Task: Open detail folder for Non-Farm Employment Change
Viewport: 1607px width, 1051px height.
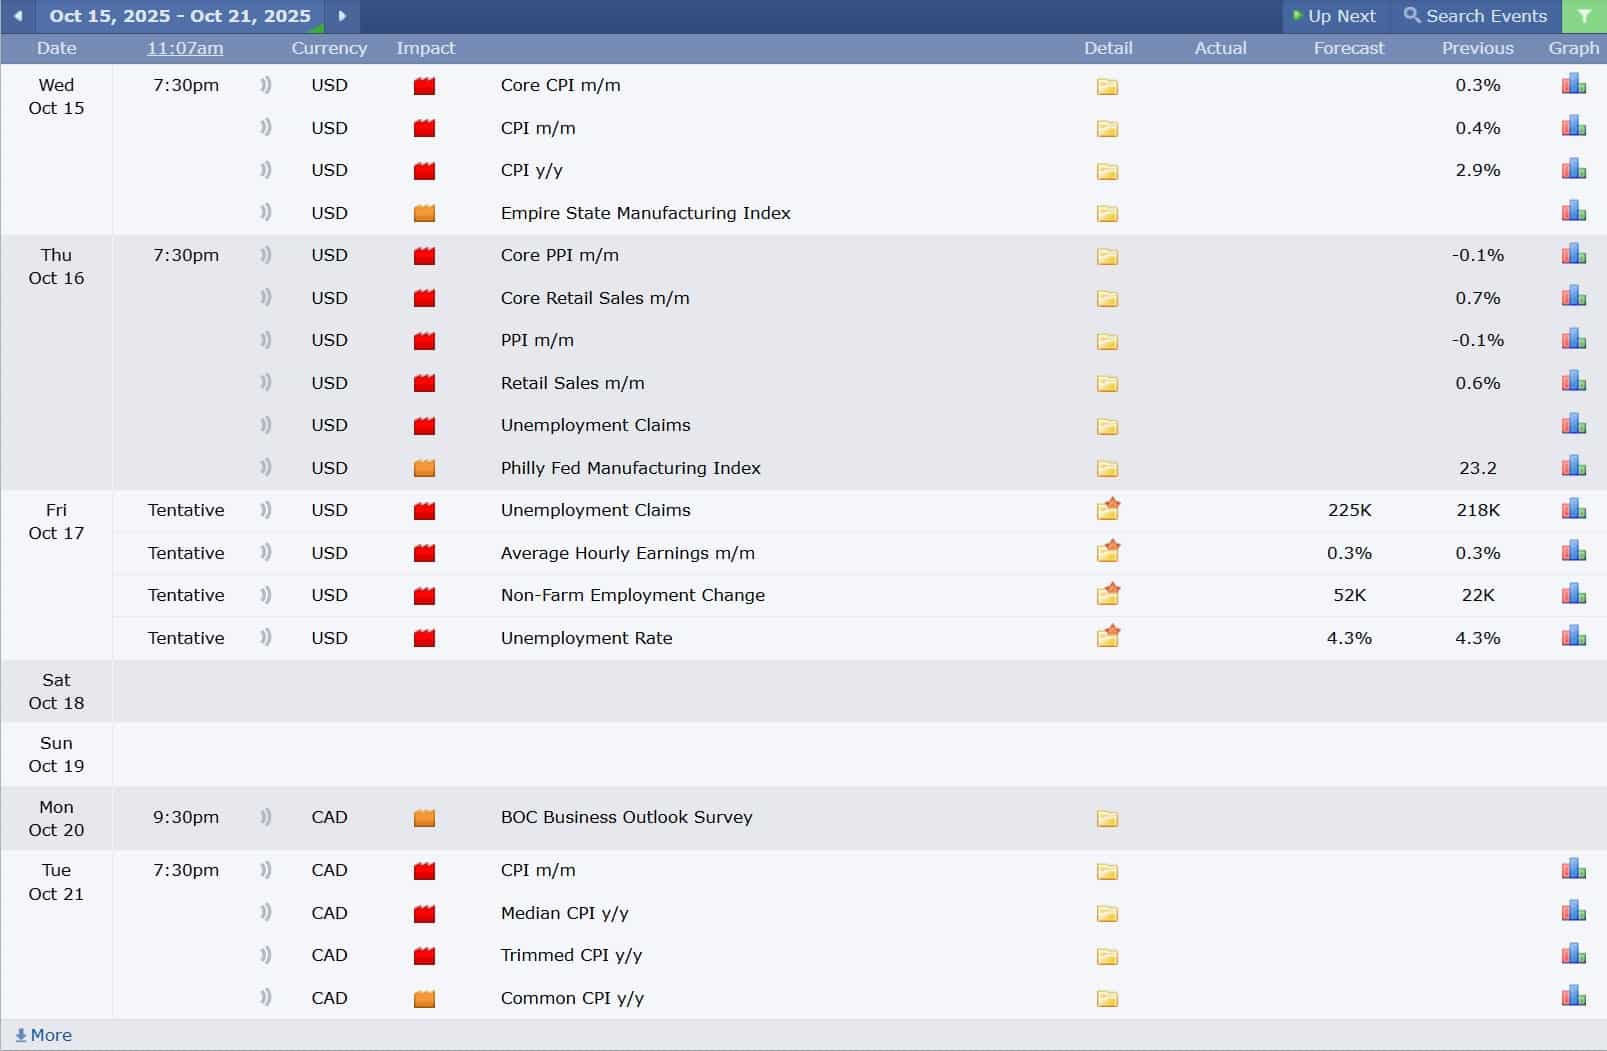Action: [x=1107, y=595]
